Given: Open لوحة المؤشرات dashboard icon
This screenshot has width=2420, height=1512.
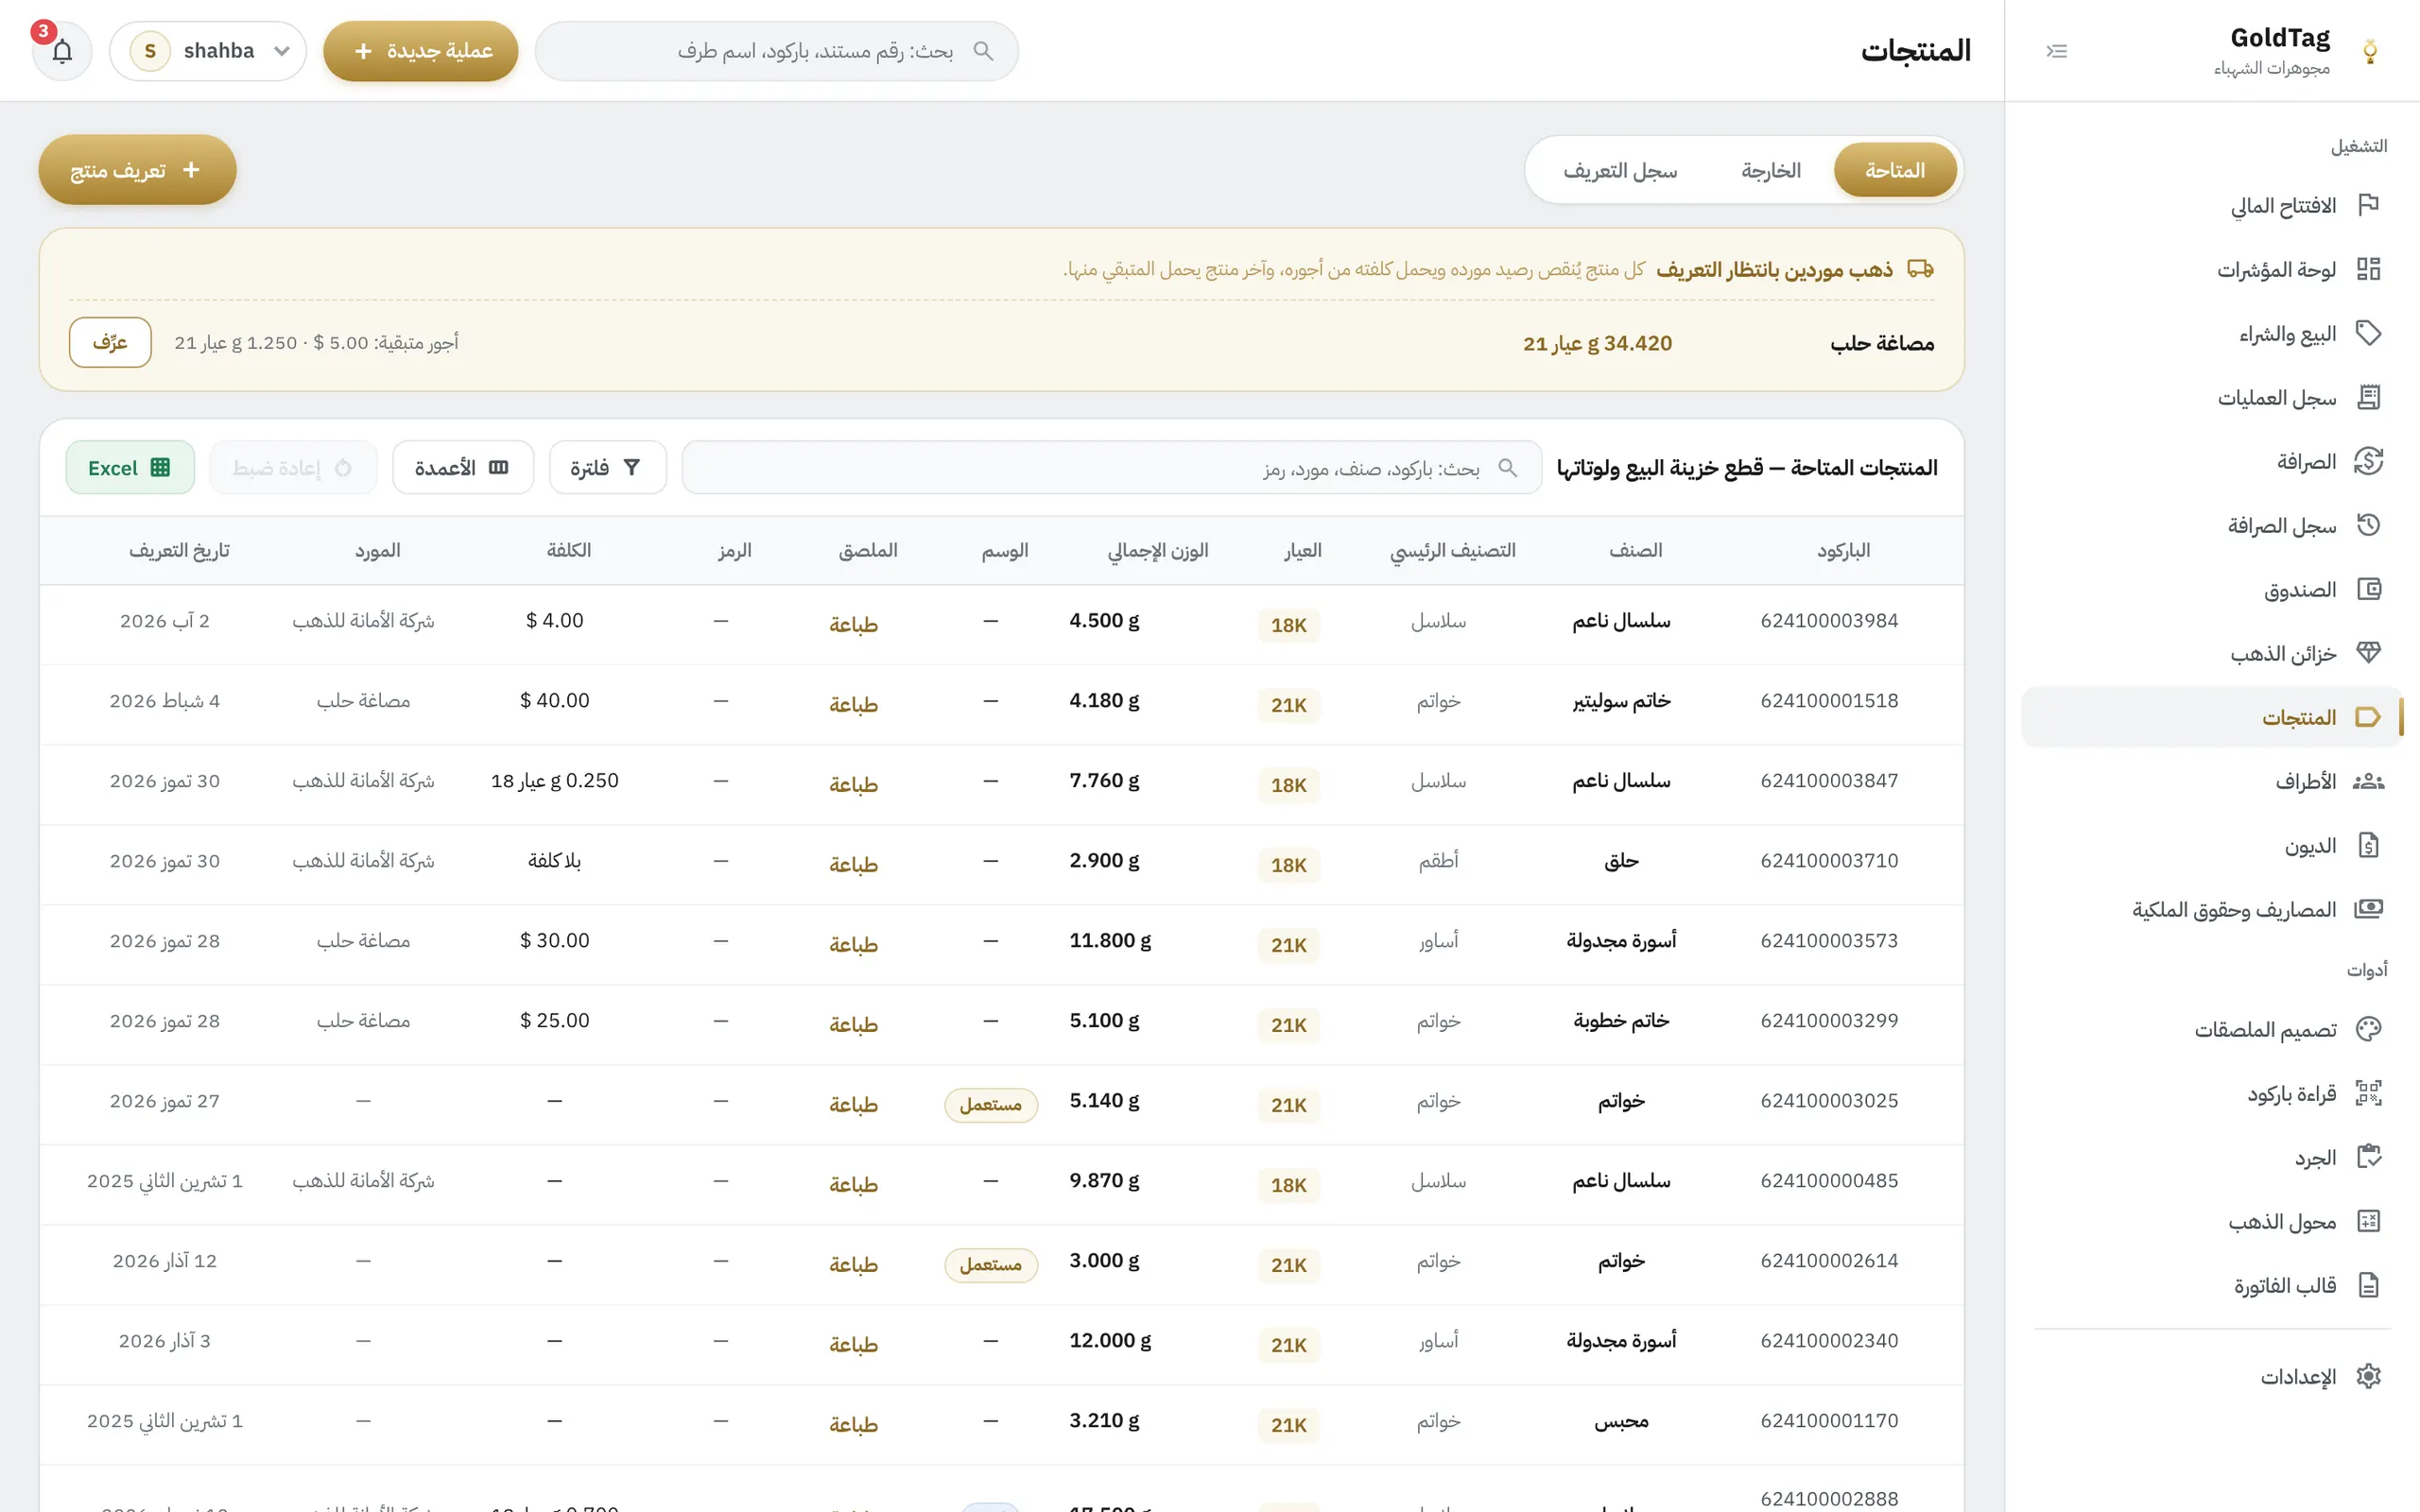Looking at the screenshot, I should 2368,269.
